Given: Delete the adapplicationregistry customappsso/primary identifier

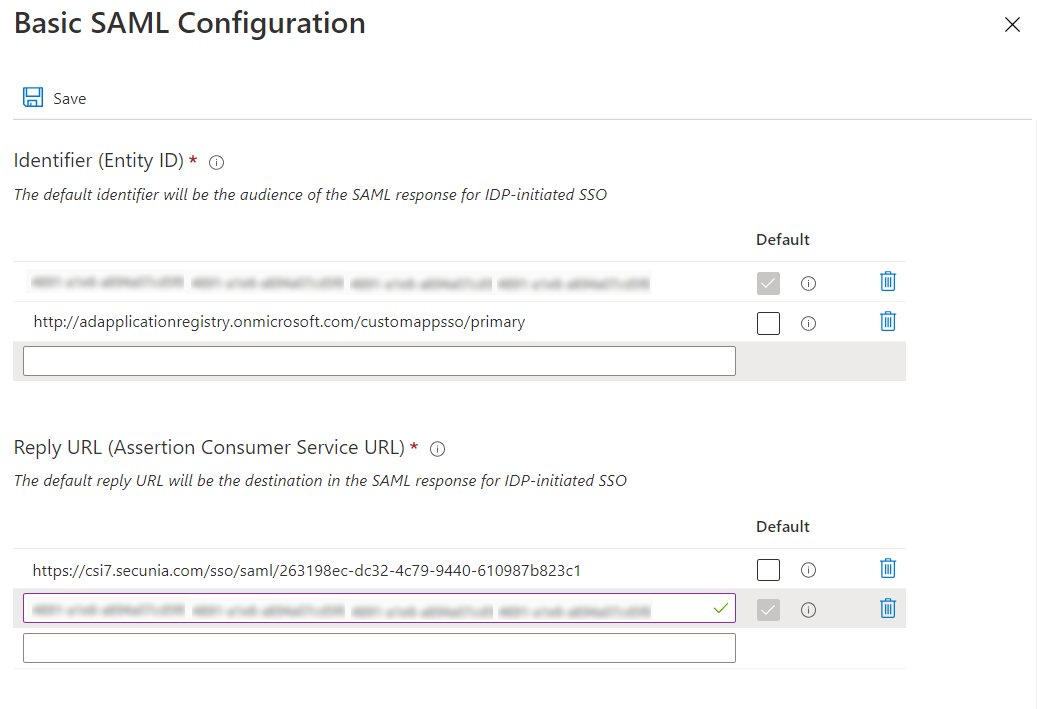Looking at the screenshot, I should point(887,322).
